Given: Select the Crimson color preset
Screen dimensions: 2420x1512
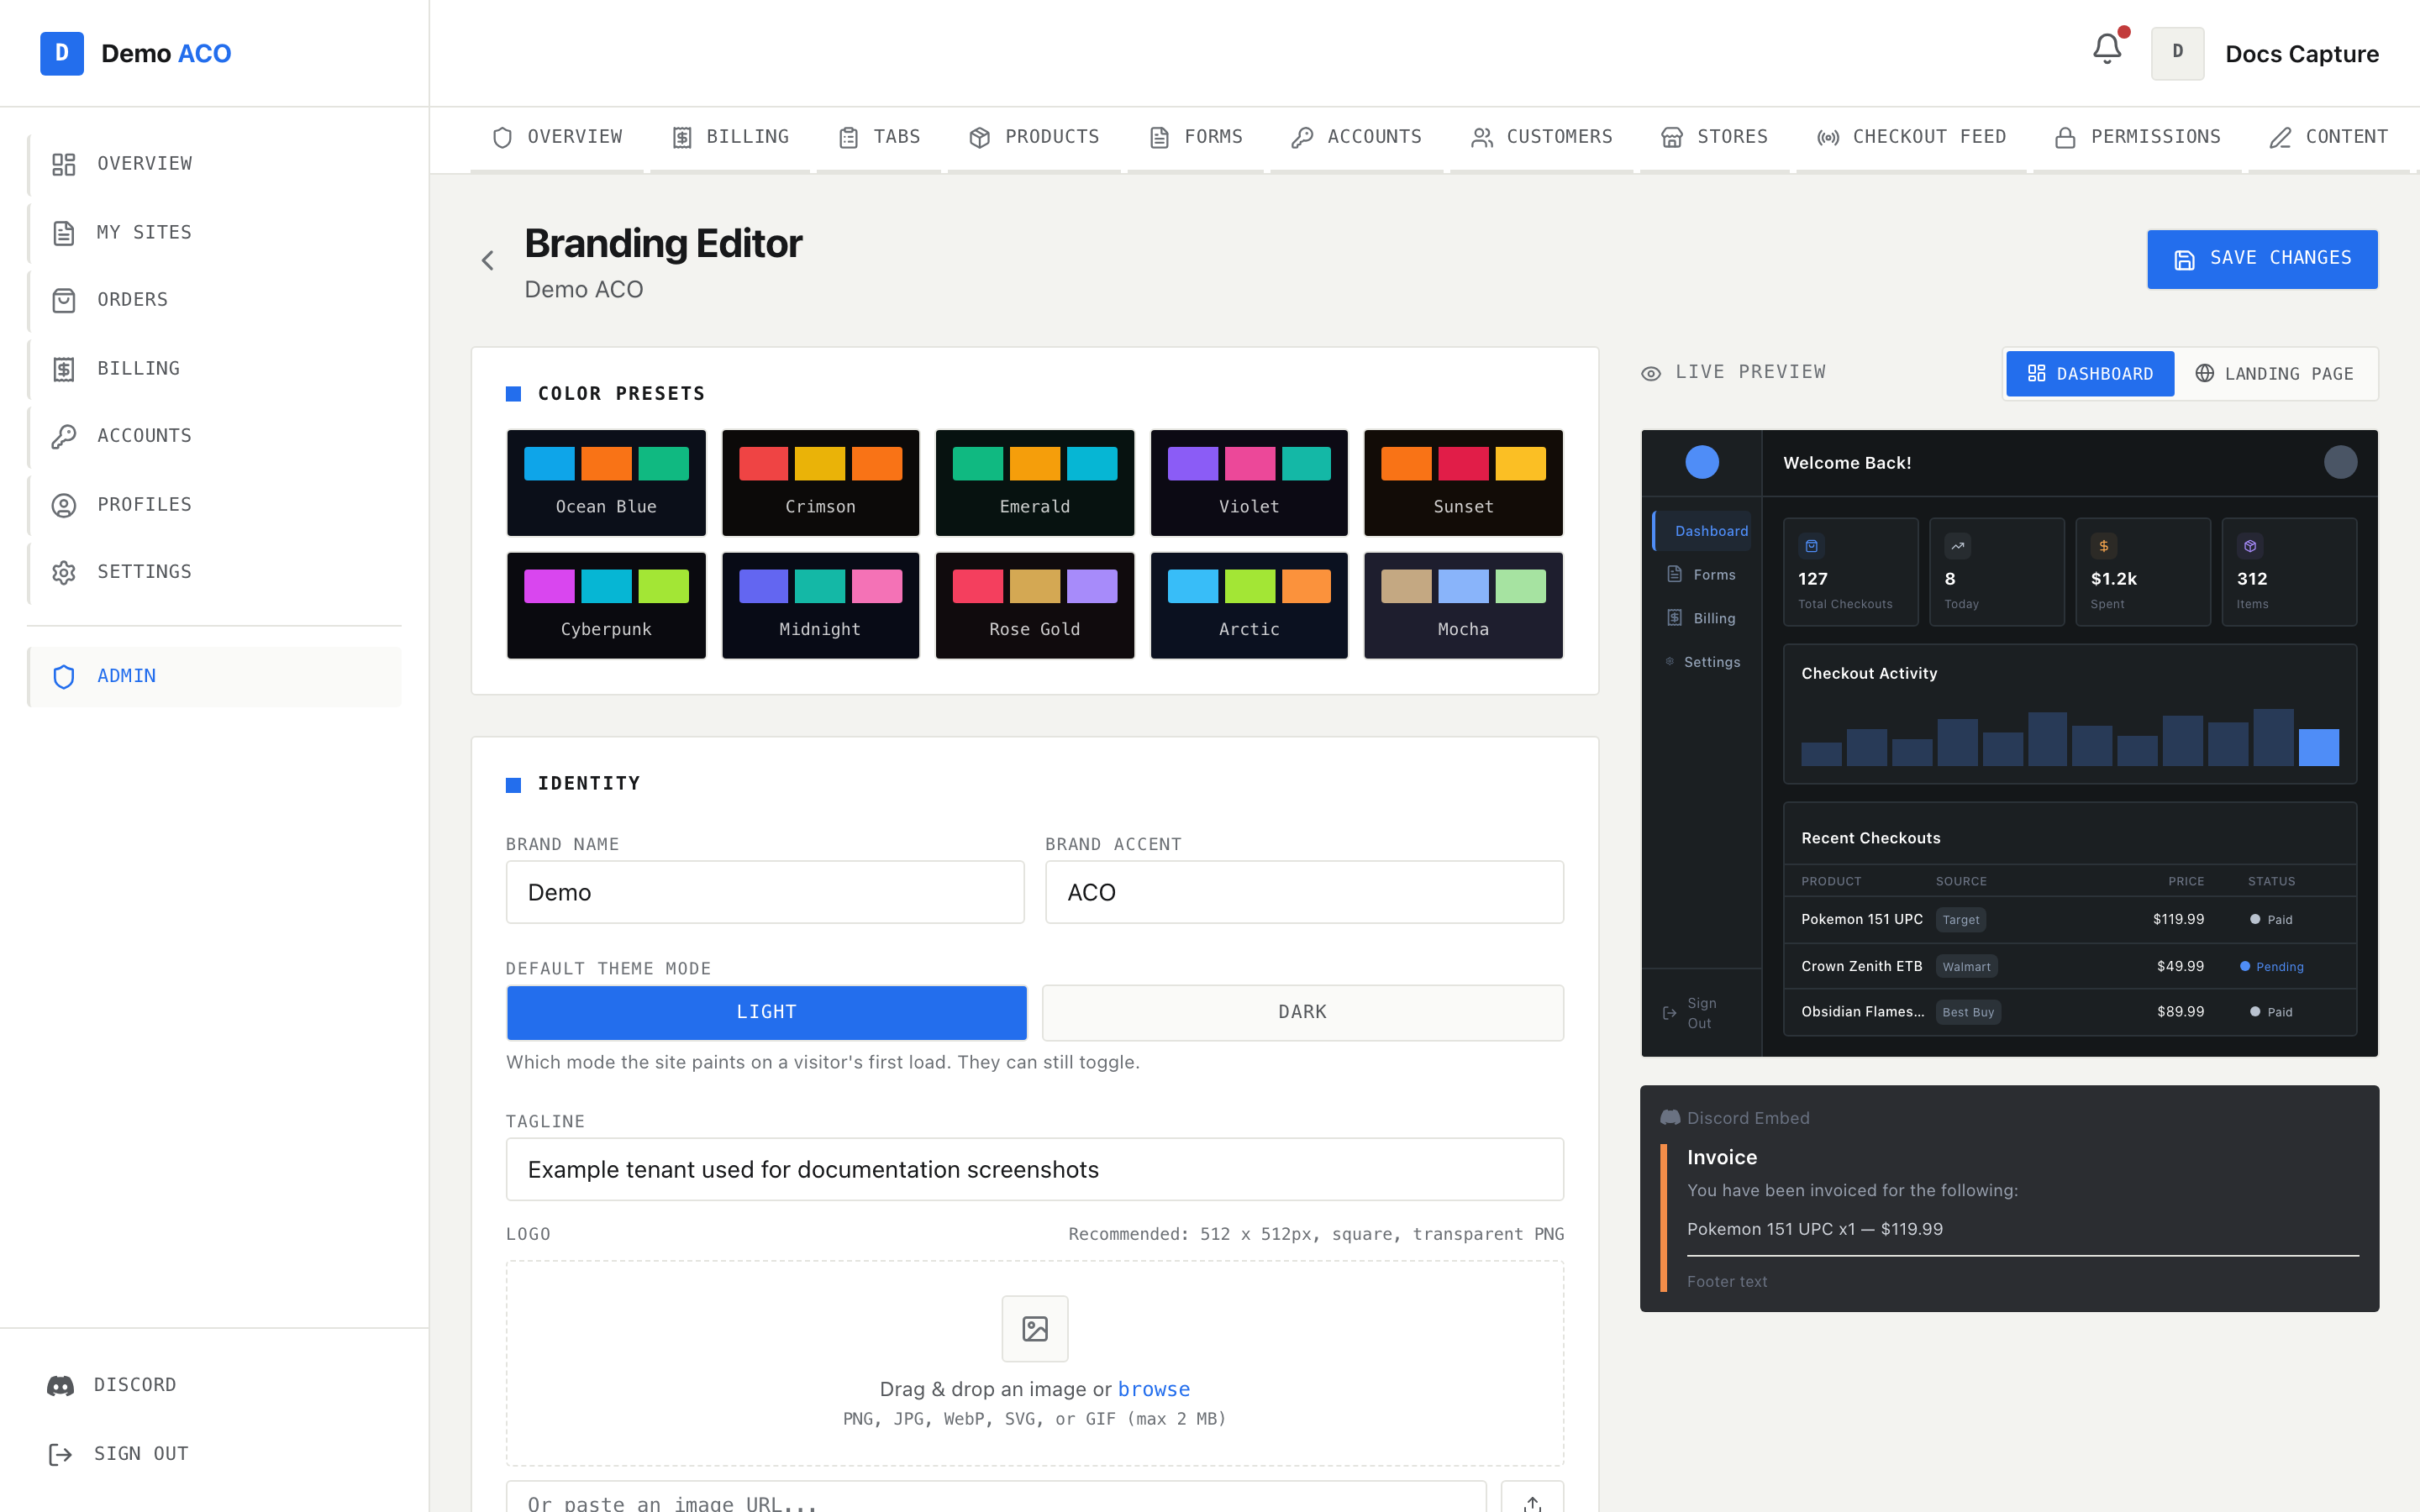Looking at the screenshot, I should click(x=820, y=483).
